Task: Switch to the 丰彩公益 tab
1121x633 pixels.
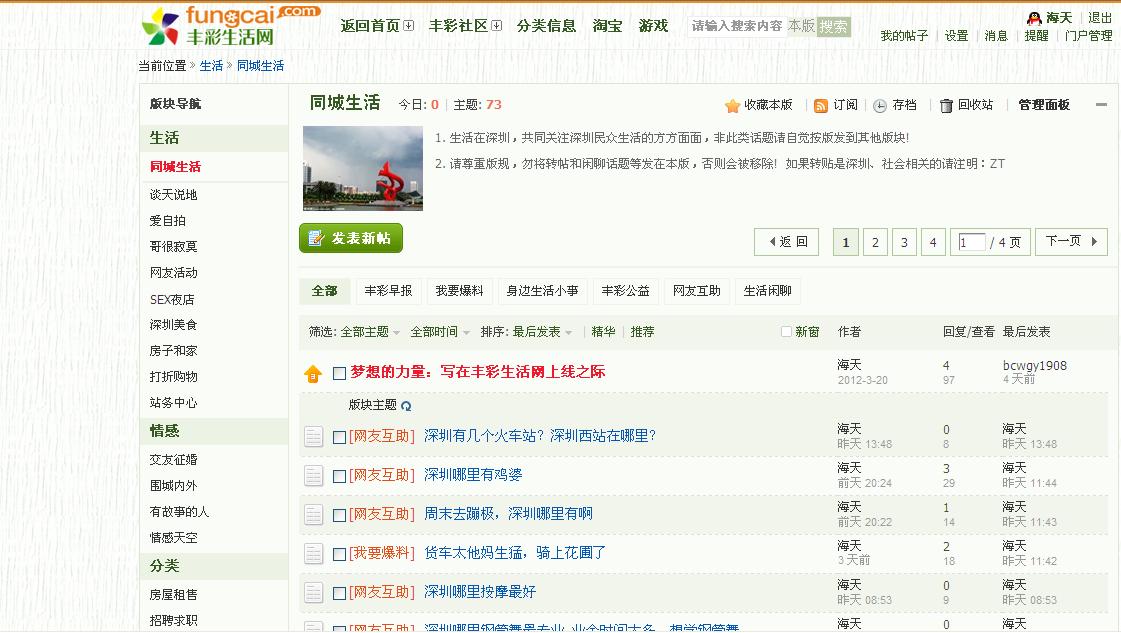Action: (626, 291)
